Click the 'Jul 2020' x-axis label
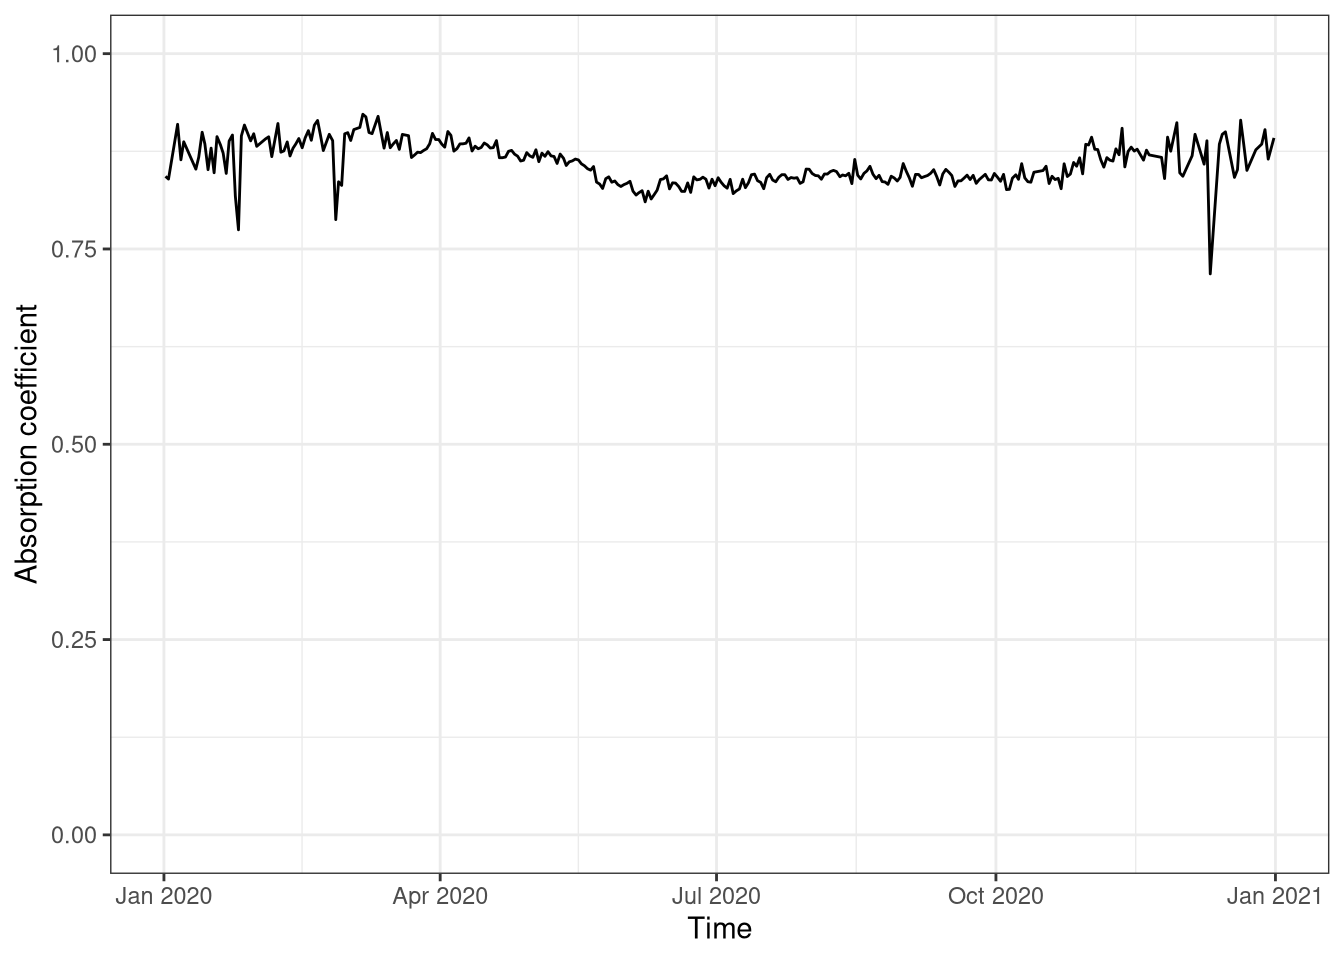 (x=716, y=896)
